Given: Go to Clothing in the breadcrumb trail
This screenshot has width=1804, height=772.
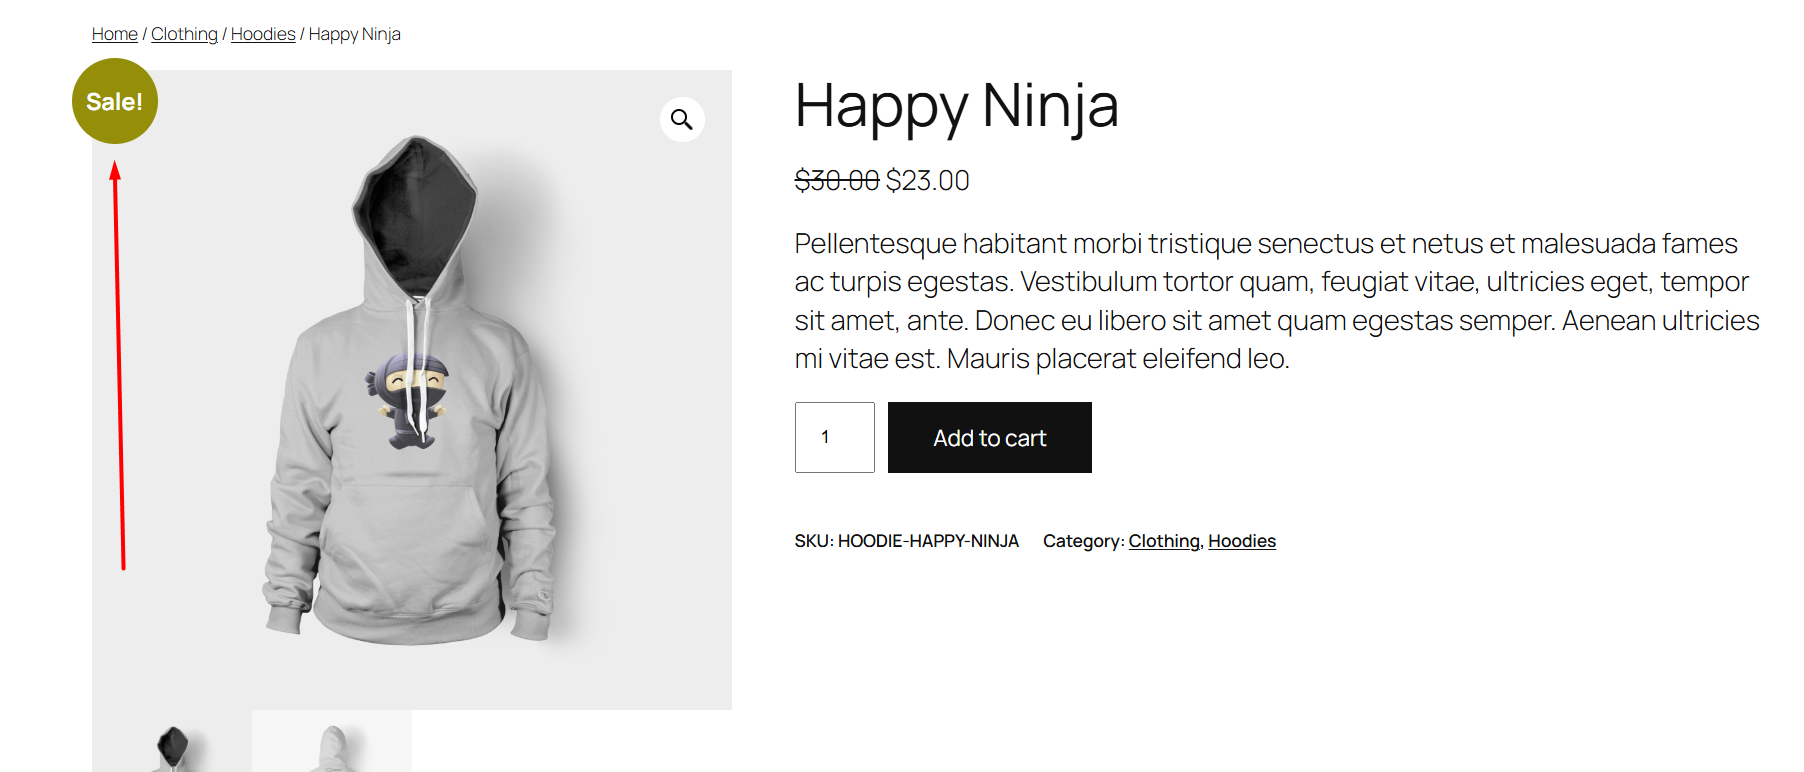Looking at the screenshot, I should pyautogui.click(x=184, y=34).
